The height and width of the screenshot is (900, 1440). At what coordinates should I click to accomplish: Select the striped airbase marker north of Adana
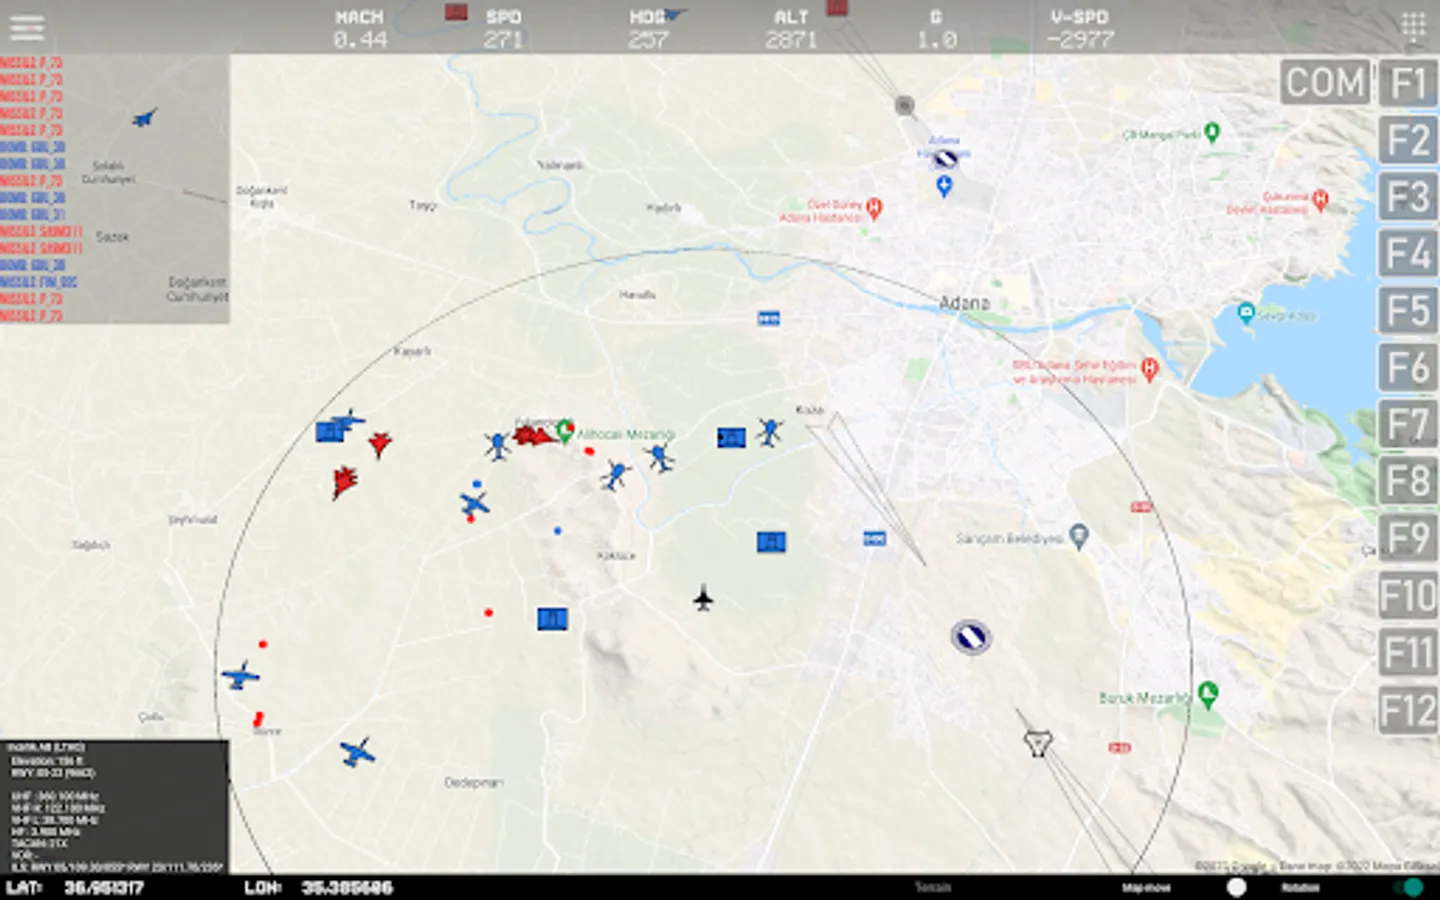pos(945,158)
